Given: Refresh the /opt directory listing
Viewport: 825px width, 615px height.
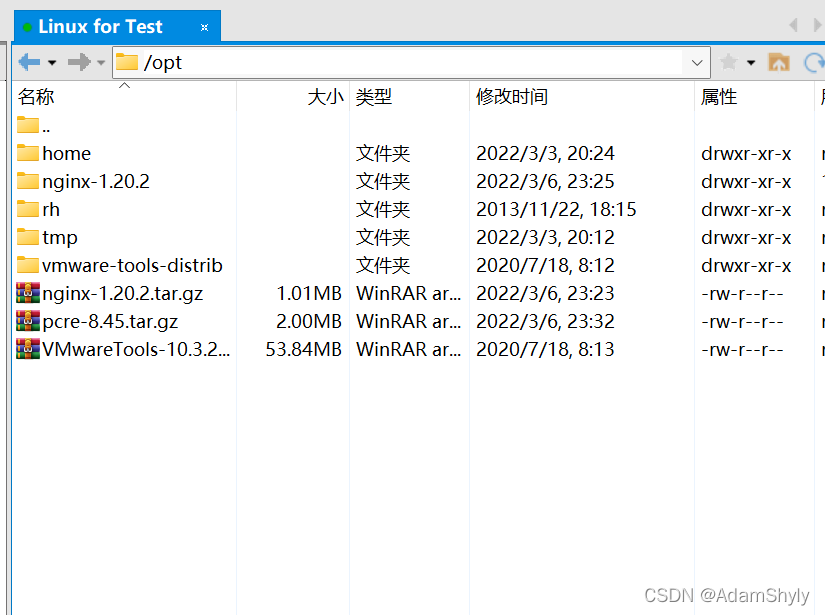Looking at the screenshot, I should pyautogui.click(x=816, y=61).
